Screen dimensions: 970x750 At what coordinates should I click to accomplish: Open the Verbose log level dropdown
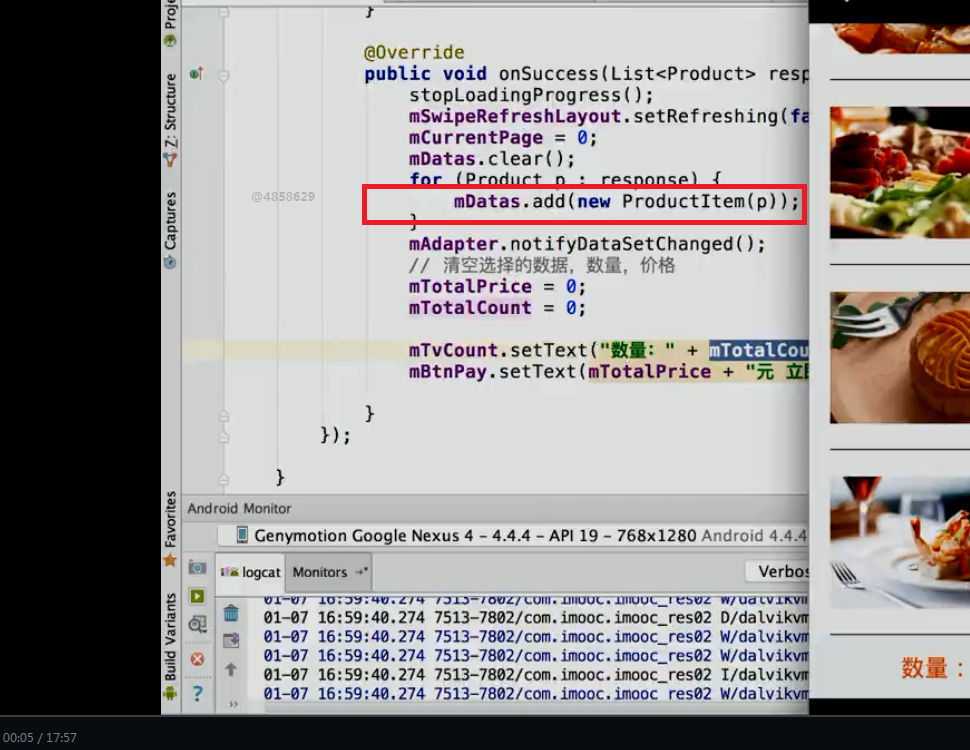click(777, 571)
